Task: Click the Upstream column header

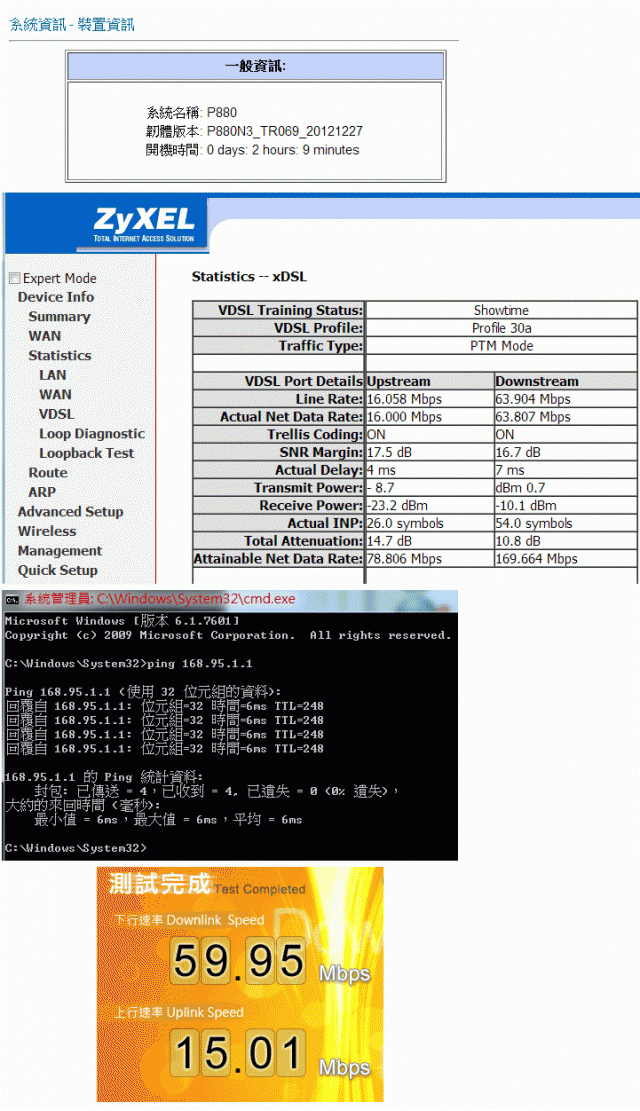Action: tap(398, 381)
